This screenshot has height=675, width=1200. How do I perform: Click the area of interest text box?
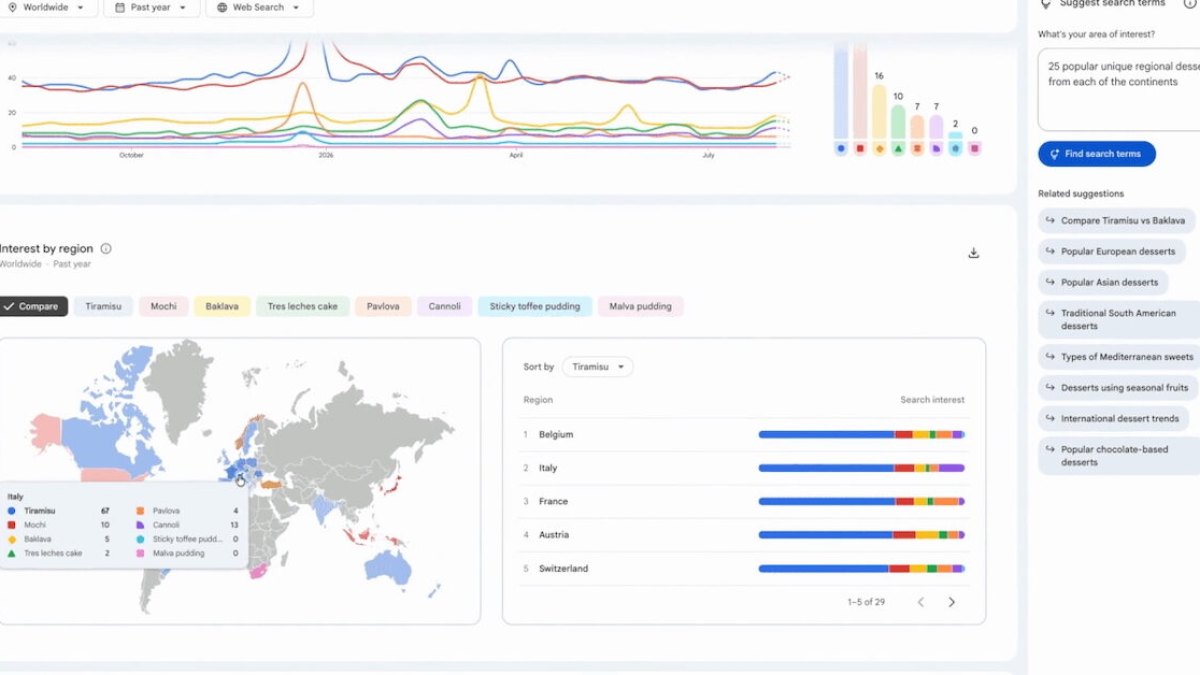[x=1118, y=90]
